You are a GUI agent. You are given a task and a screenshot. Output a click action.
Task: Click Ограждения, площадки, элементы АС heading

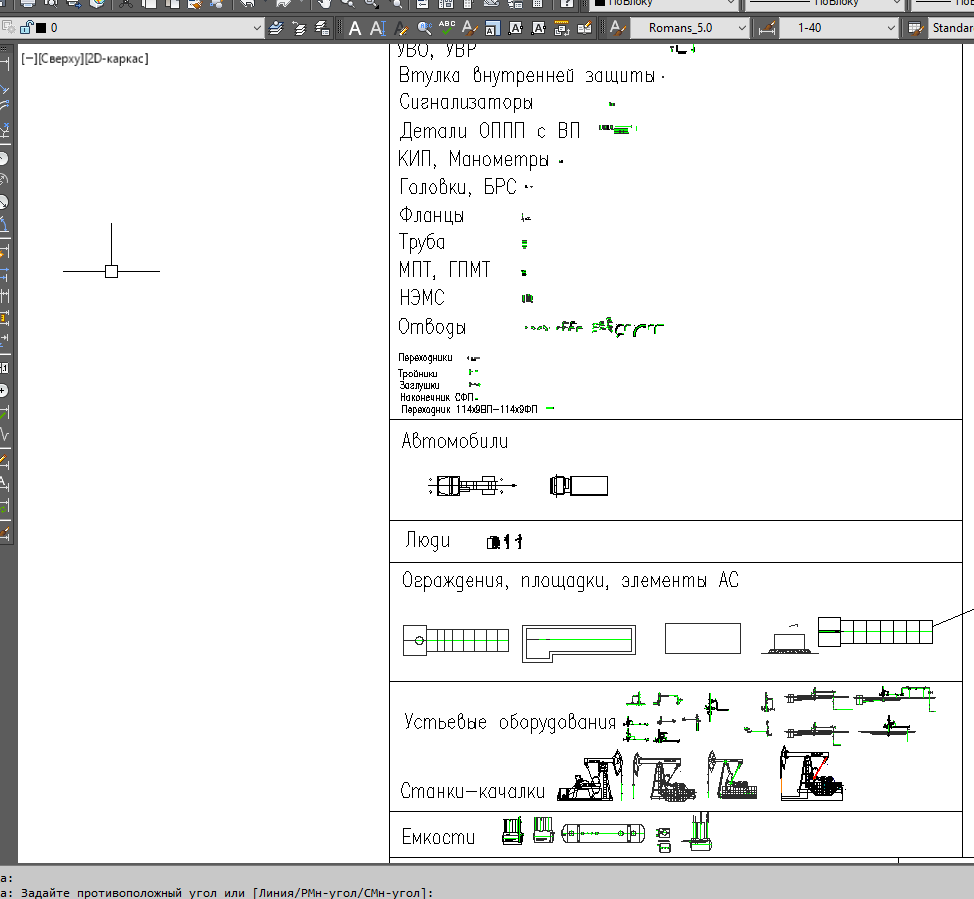coord(570,580)
